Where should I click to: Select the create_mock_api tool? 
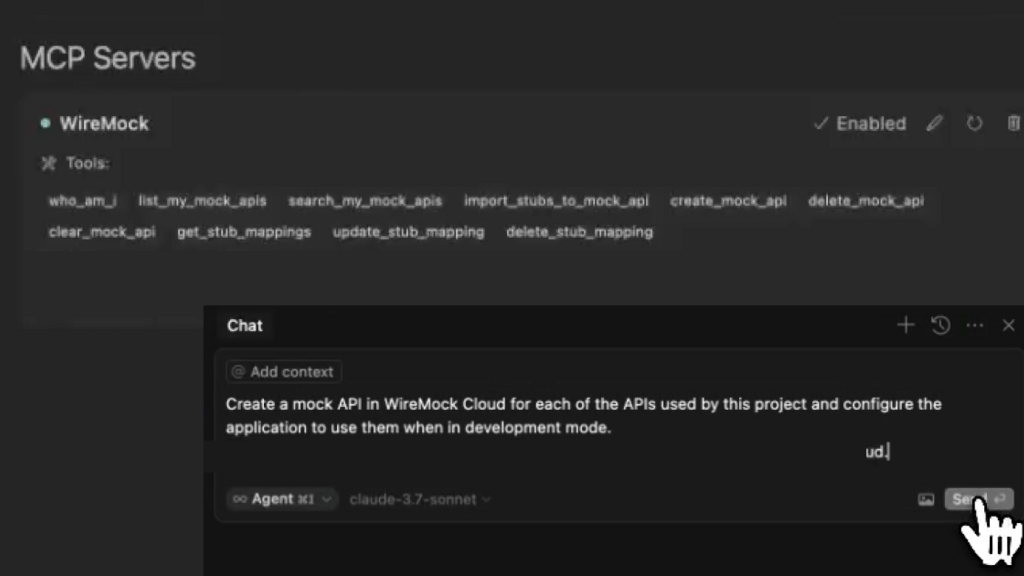(728, 200)
